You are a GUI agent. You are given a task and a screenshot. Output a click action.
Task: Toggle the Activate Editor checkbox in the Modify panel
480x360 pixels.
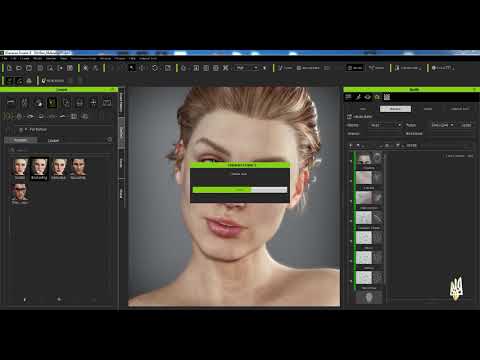pos(349,117)
